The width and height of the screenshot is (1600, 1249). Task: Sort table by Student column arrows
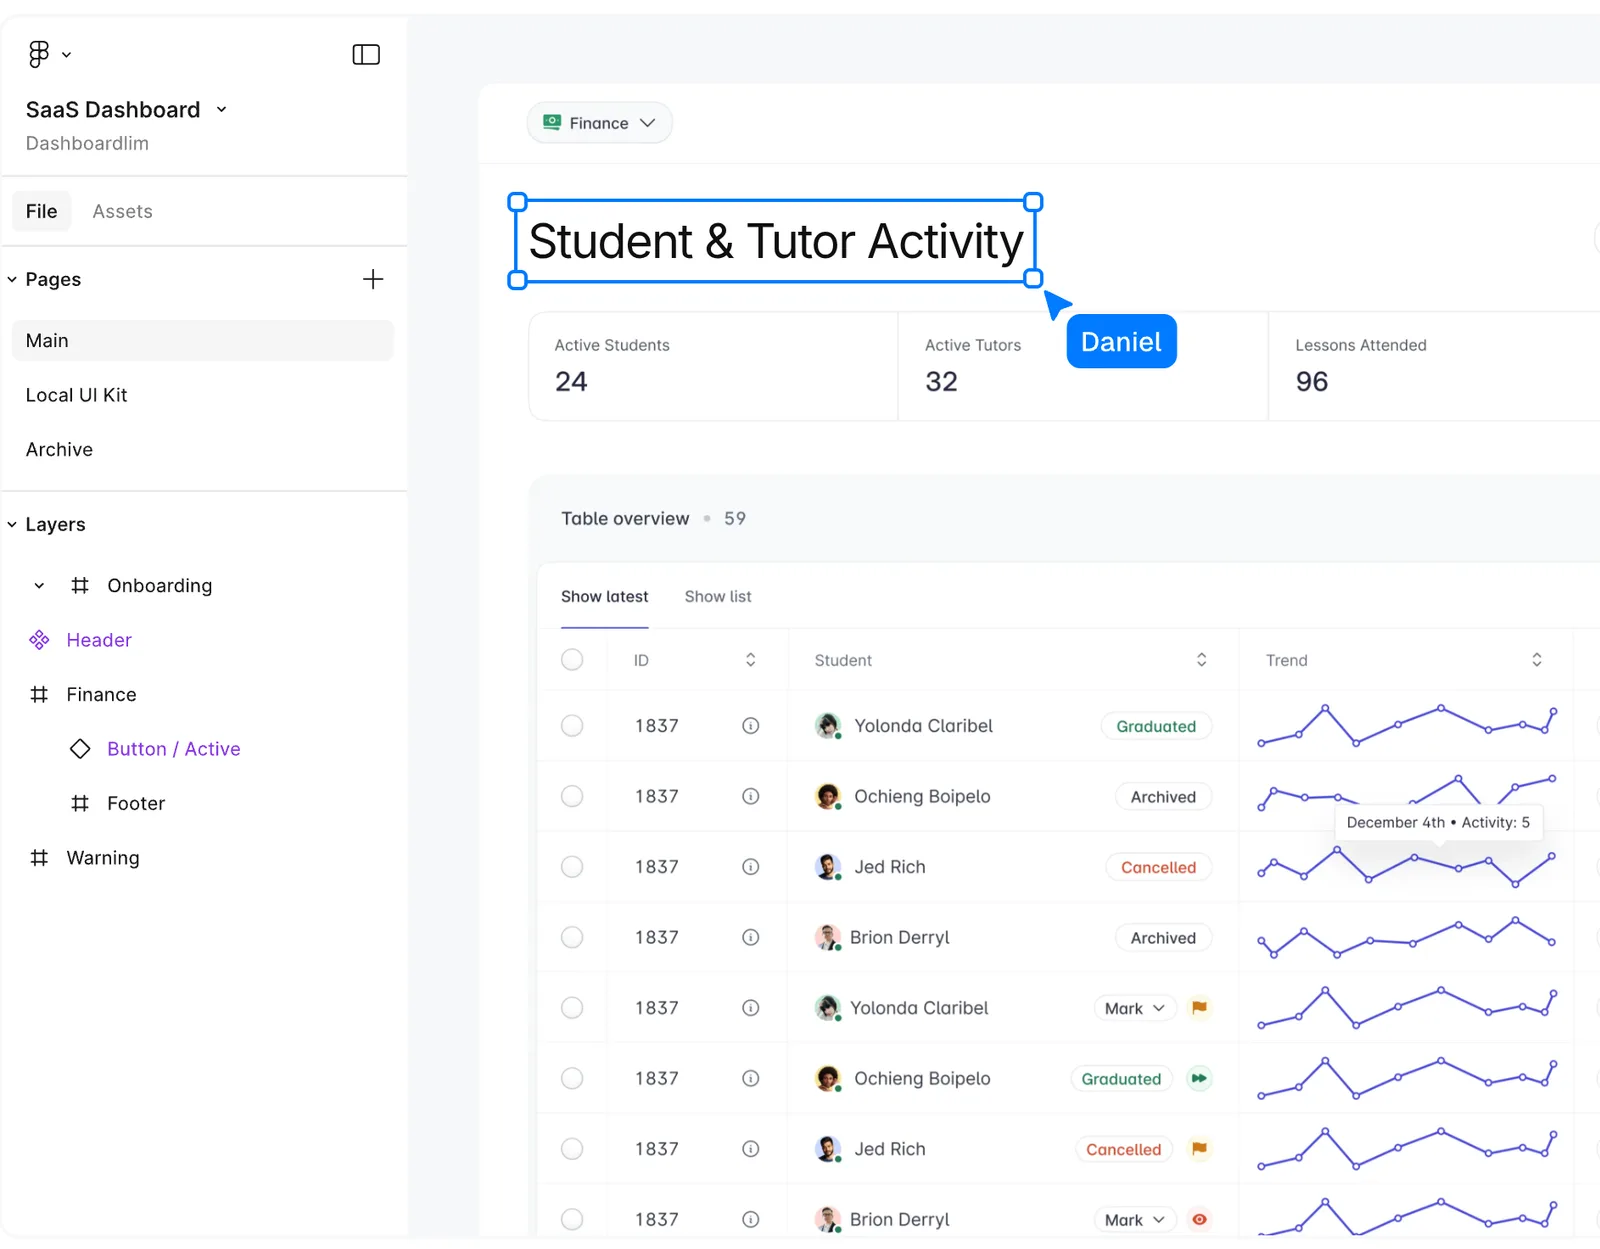coord(1201,660)
